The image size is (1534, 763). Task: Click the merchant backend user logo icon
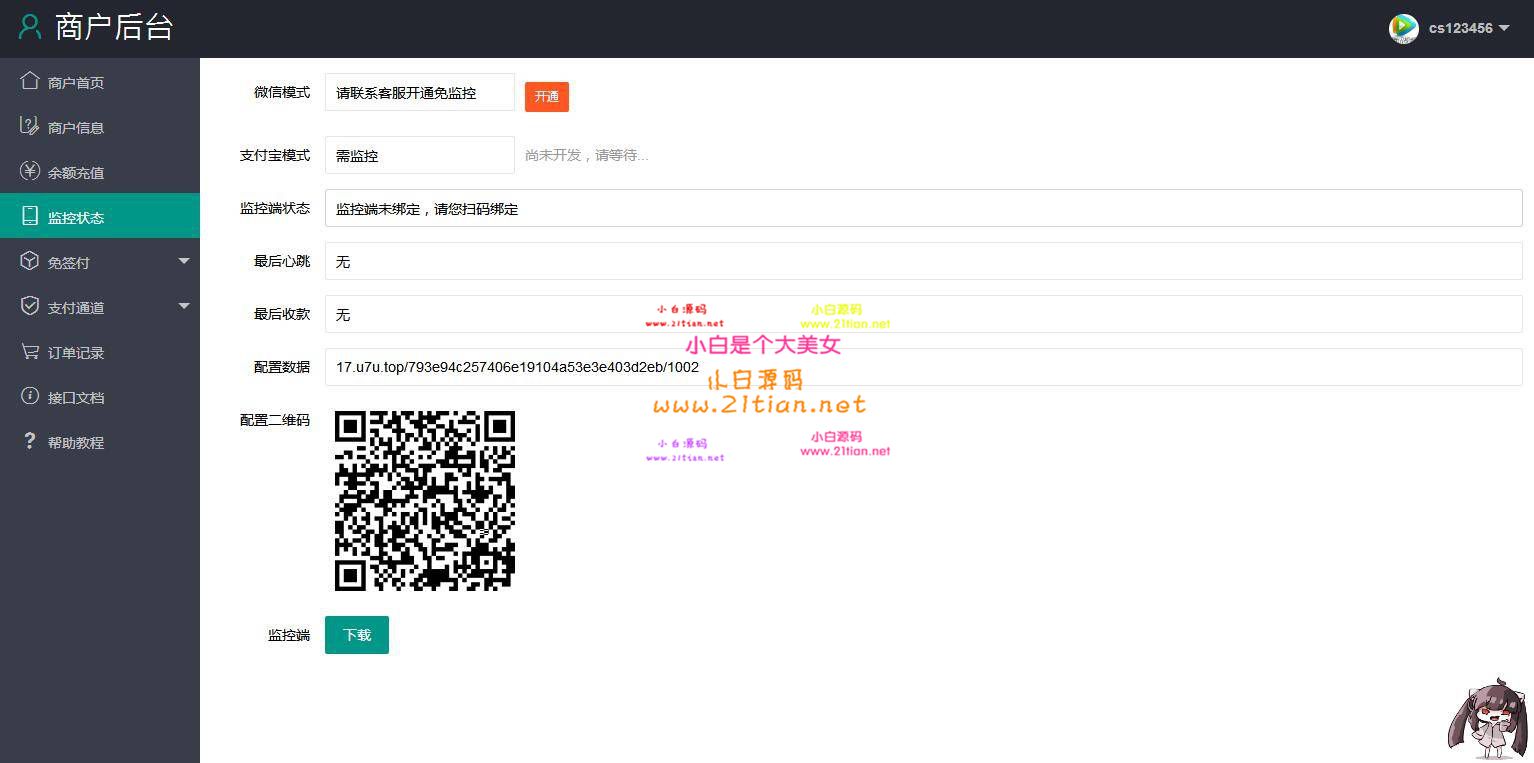(x=30, y=27)
